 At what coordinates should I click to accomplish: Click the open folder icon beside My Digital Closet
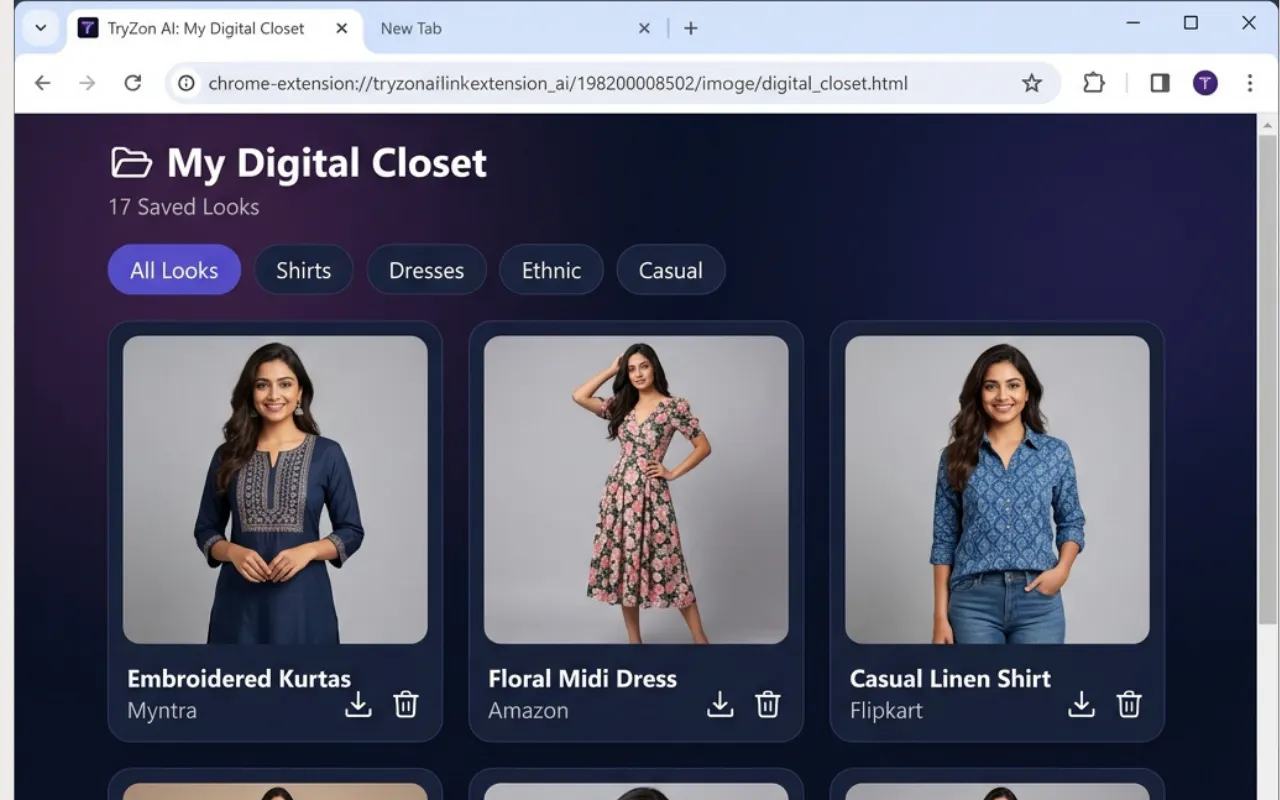[131, 162]
